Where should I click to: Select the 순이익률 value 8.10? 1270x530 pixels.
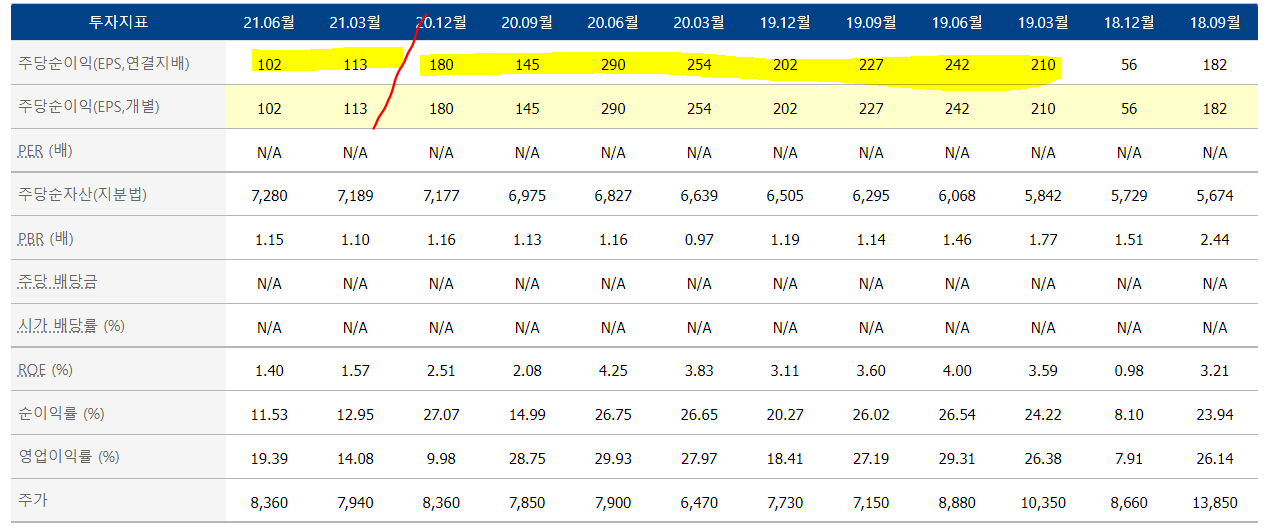[x=1129, y=414]
